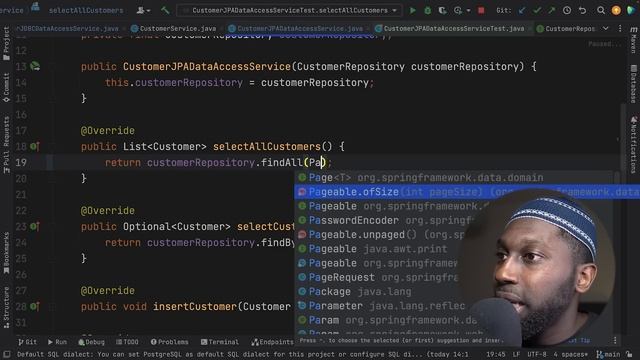The image size is (640, 360).
Task: Open the Notifications tool window
Action: pos(633,145)
